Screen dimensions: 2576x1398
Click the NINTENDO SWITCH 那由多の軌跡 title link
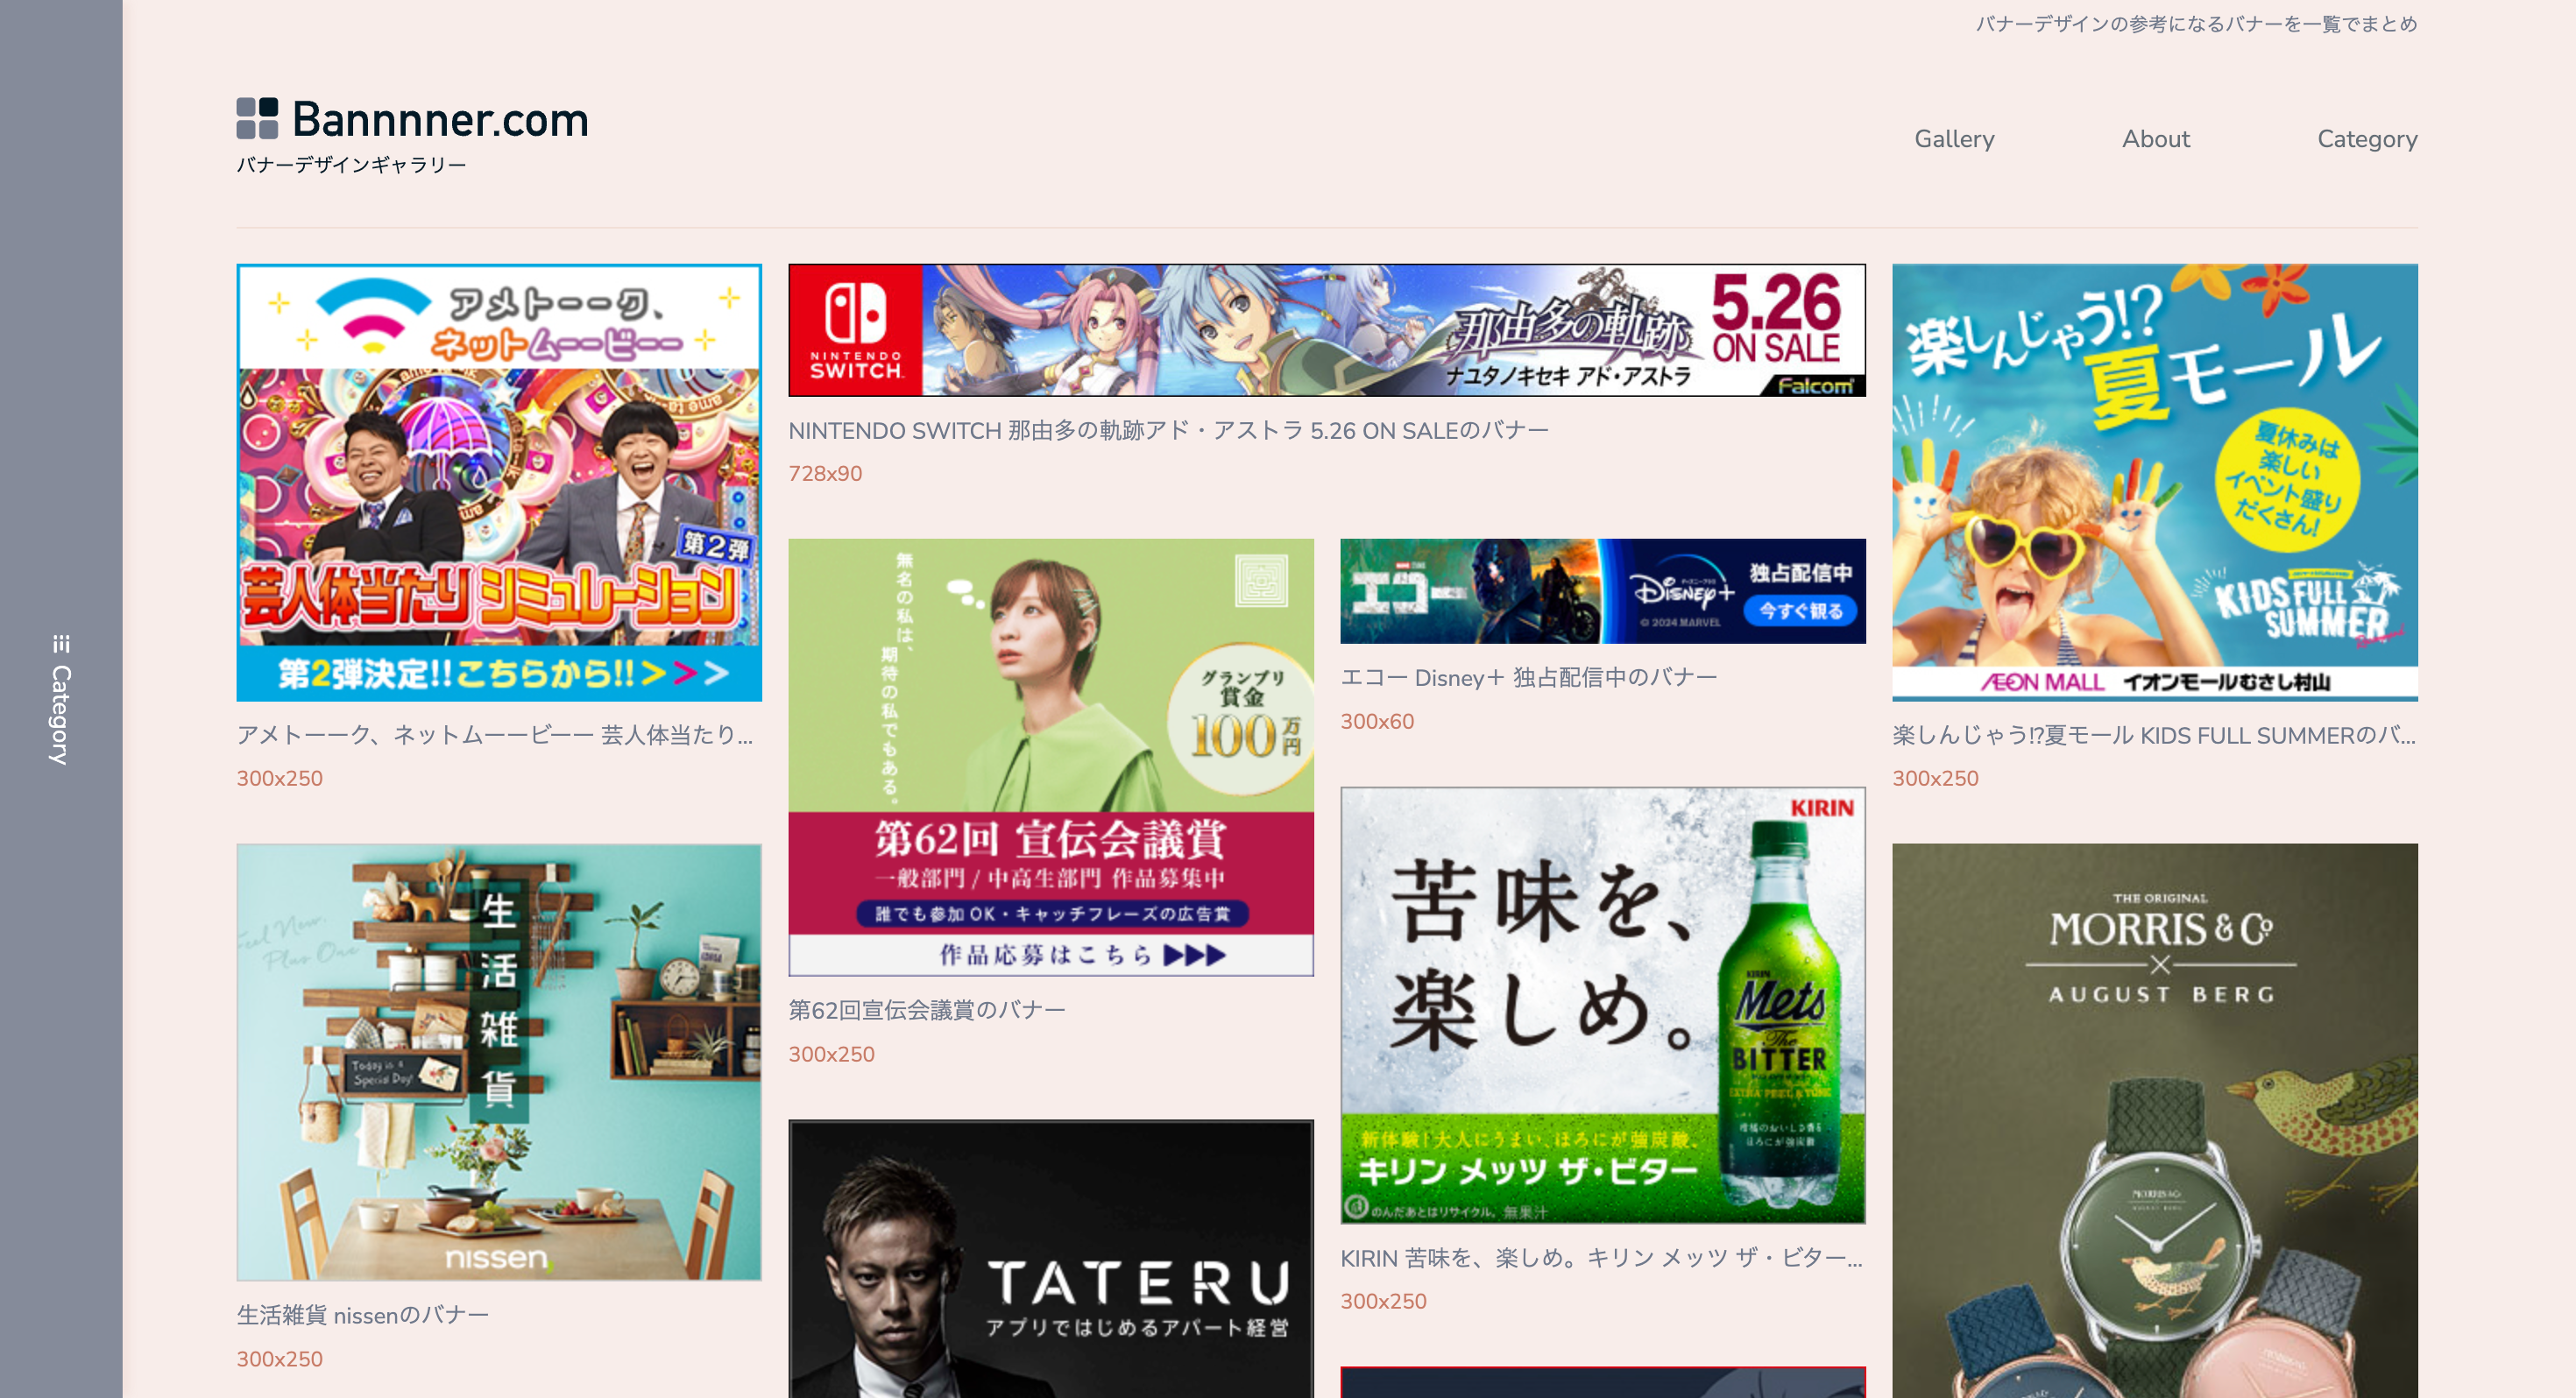(1167, 430)
